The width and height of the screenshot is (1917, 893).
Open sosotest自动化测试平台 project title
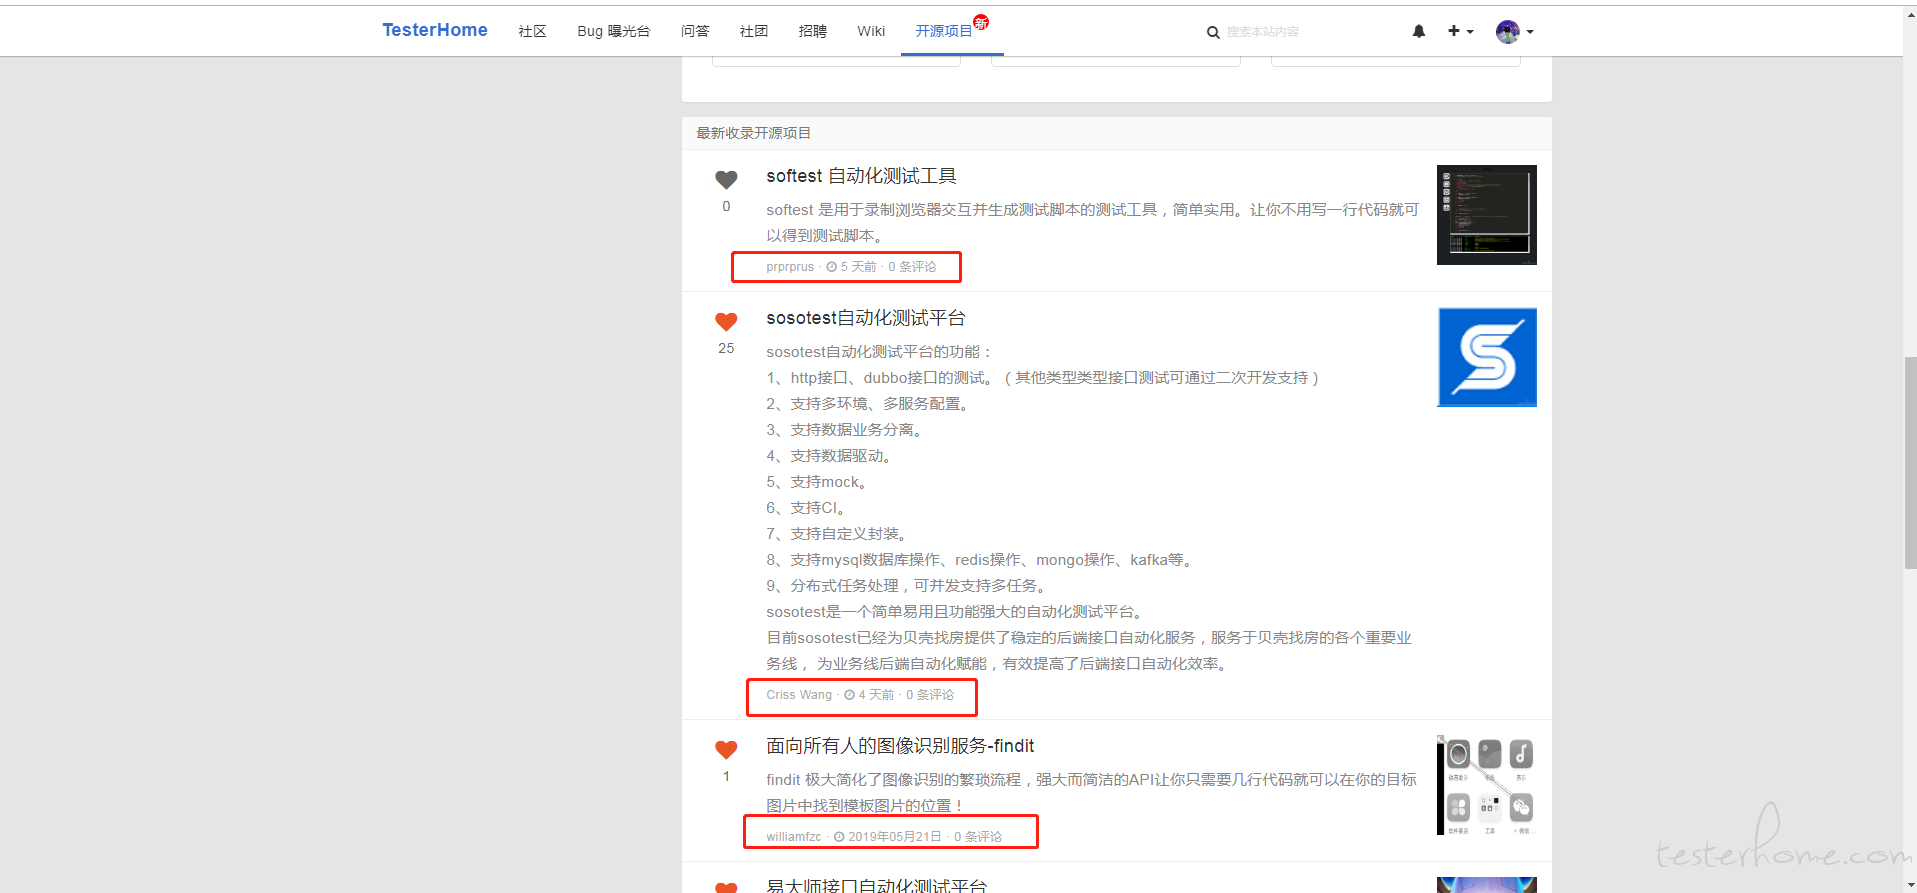click(866, 318)
